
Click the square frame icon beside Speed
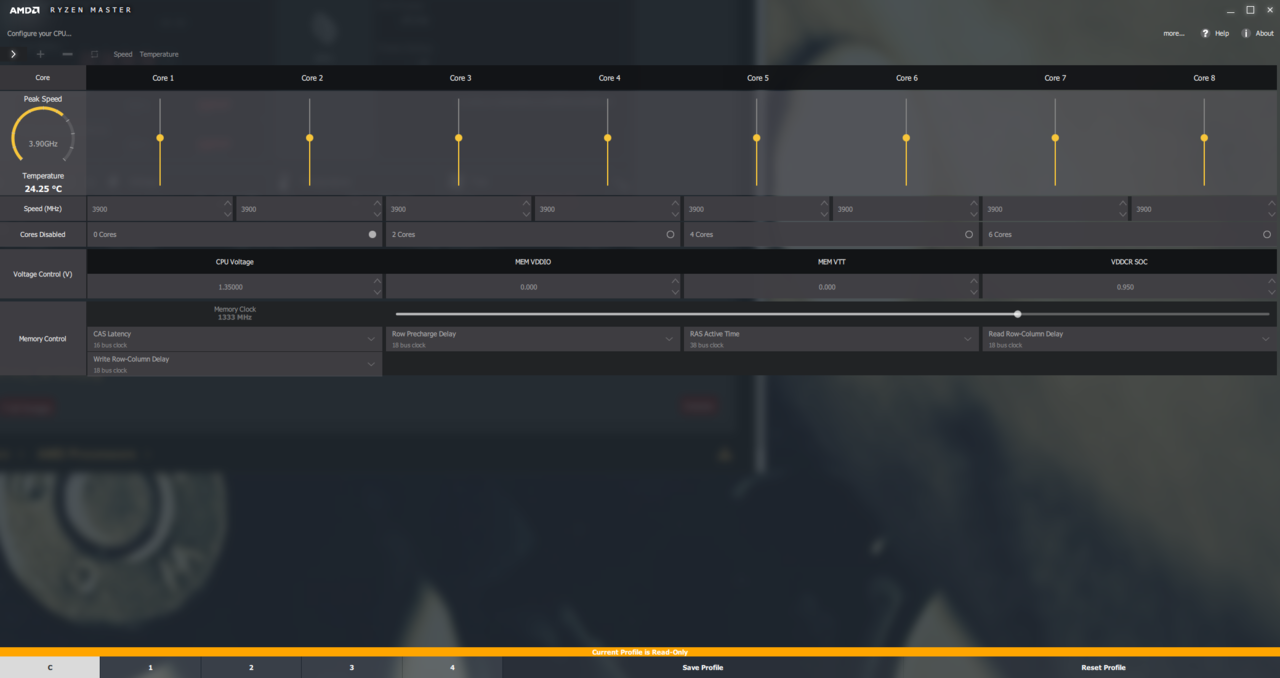[x=95, y=54]
